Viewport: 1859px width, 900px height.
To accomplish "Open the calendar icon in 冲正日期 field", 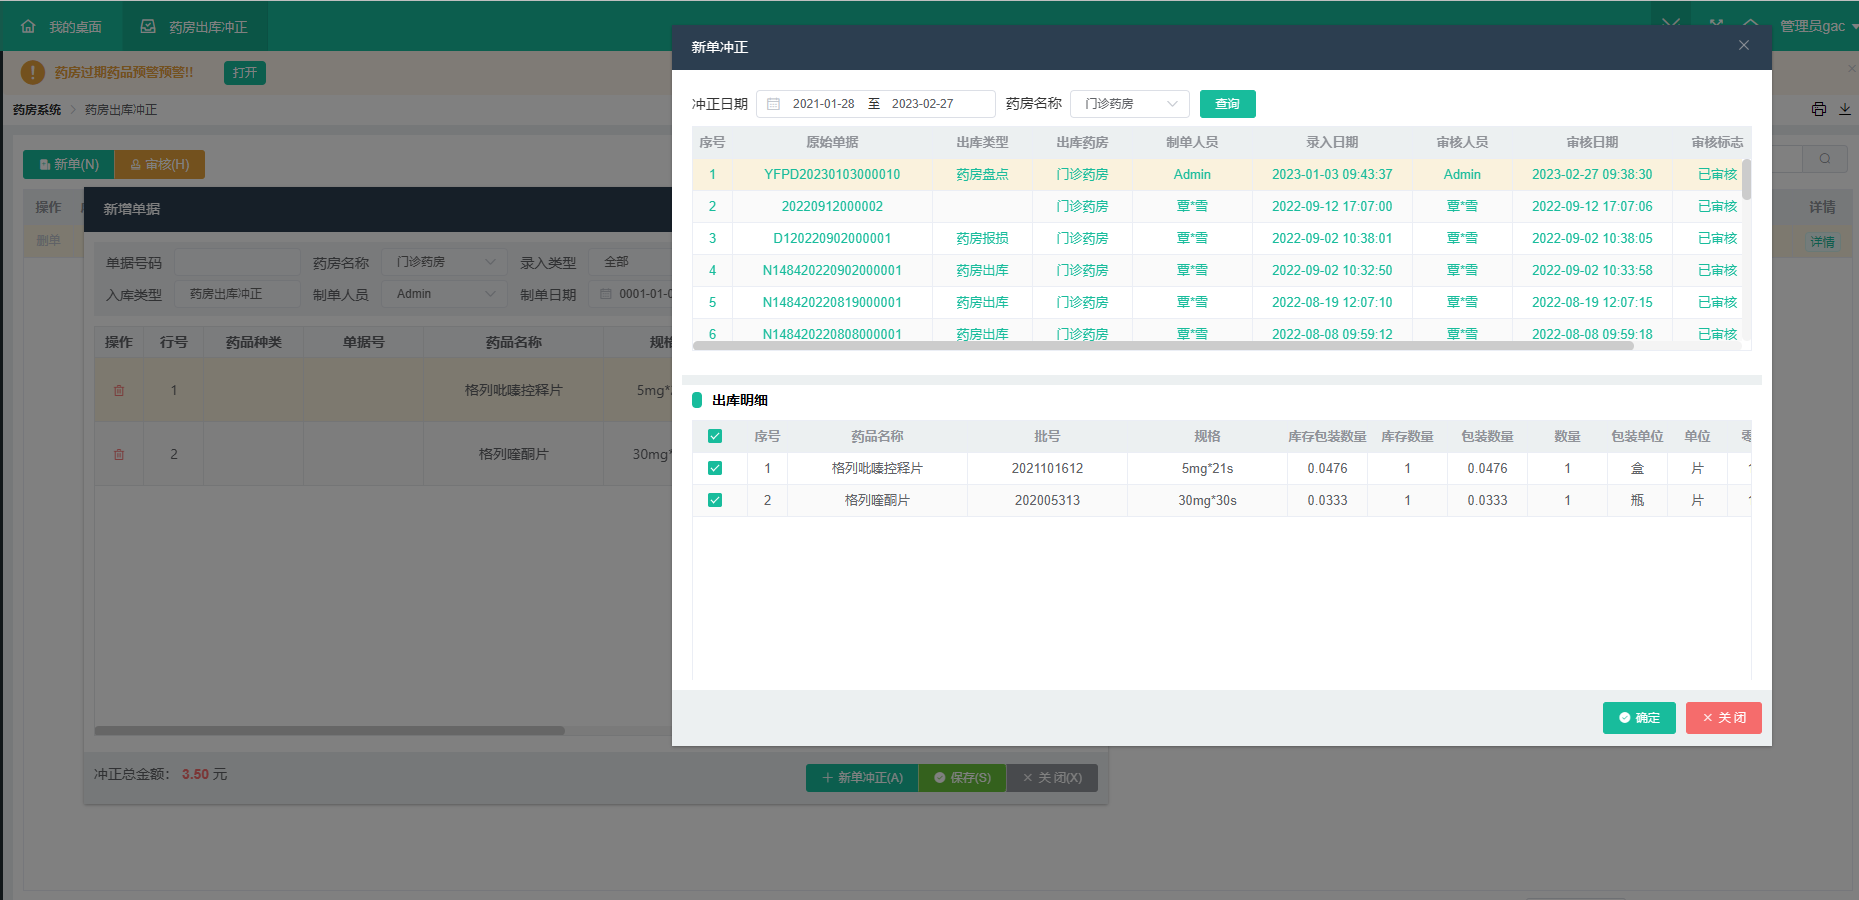I will tap(773, 104).
